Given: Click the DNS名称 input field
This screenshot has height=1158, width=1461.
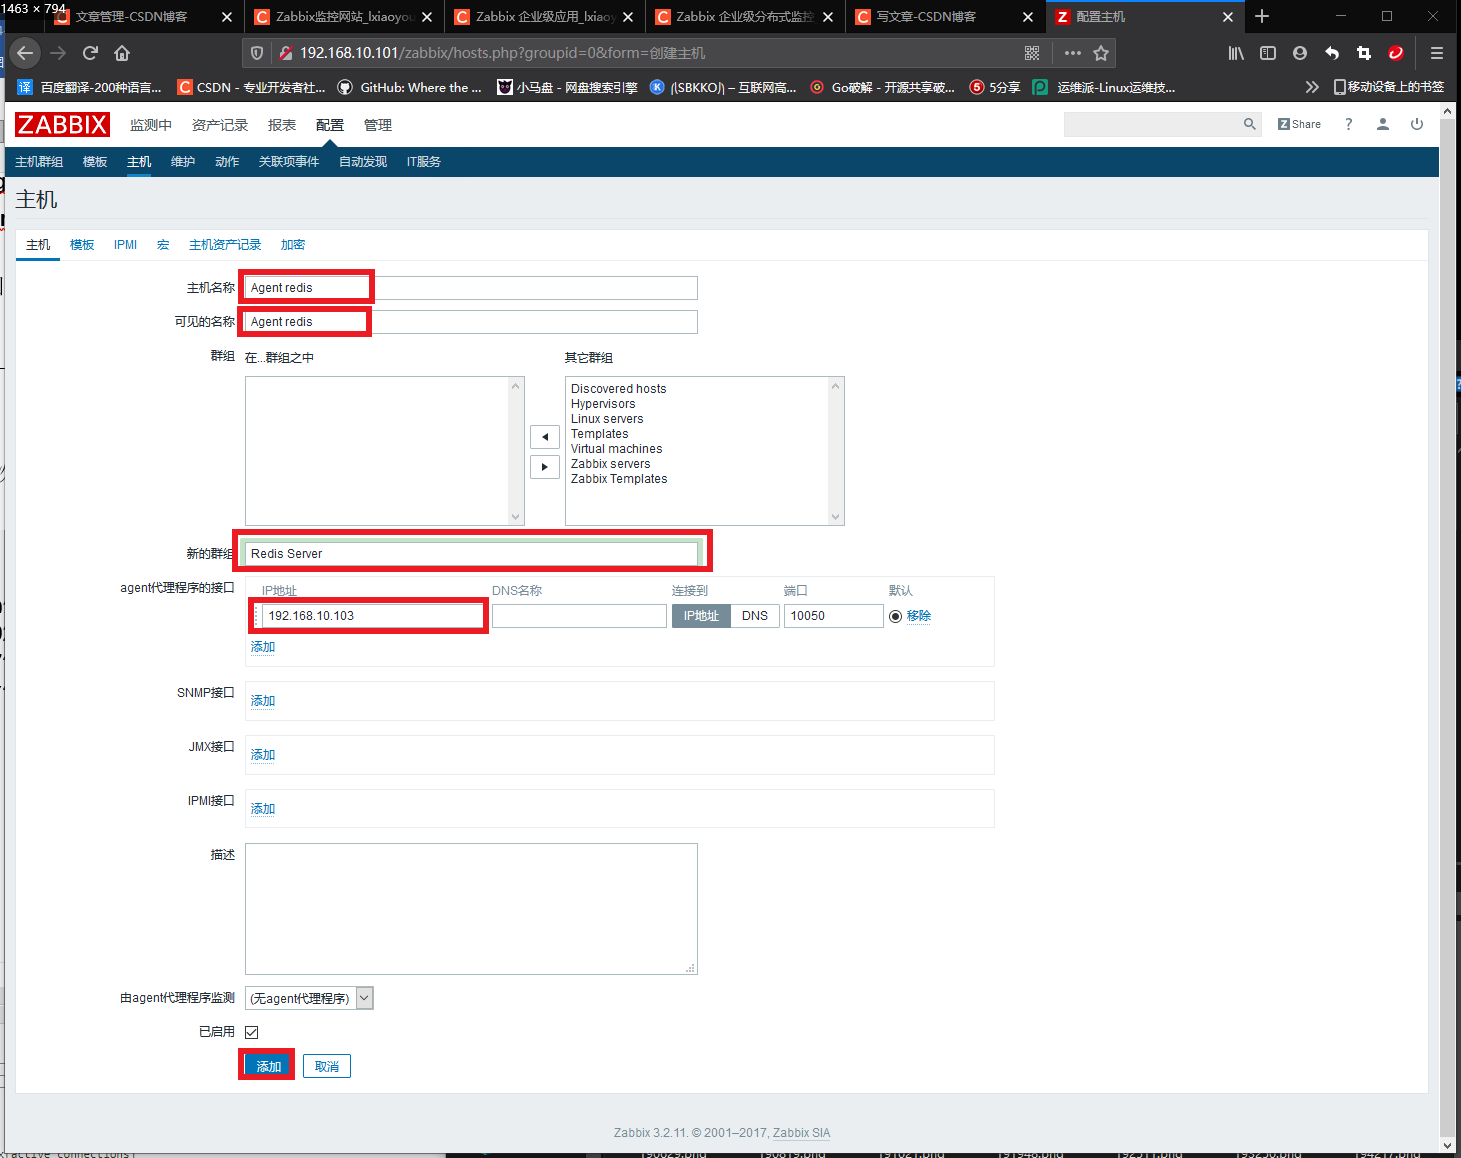Looking at the screenshot, I should click(579, 616).
